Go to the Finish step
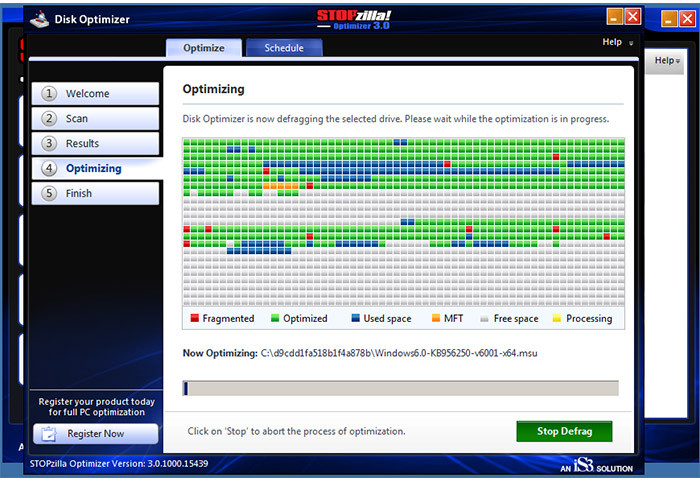The width and height of the screenshot is (700, 481). click(95, 193)
